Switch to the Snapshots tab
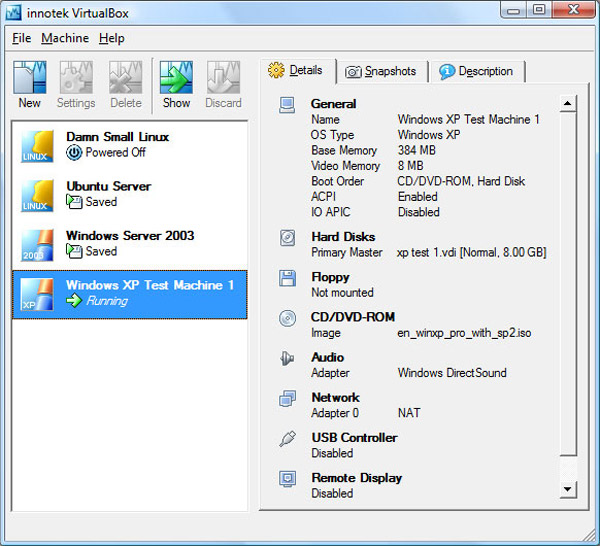 382,72
